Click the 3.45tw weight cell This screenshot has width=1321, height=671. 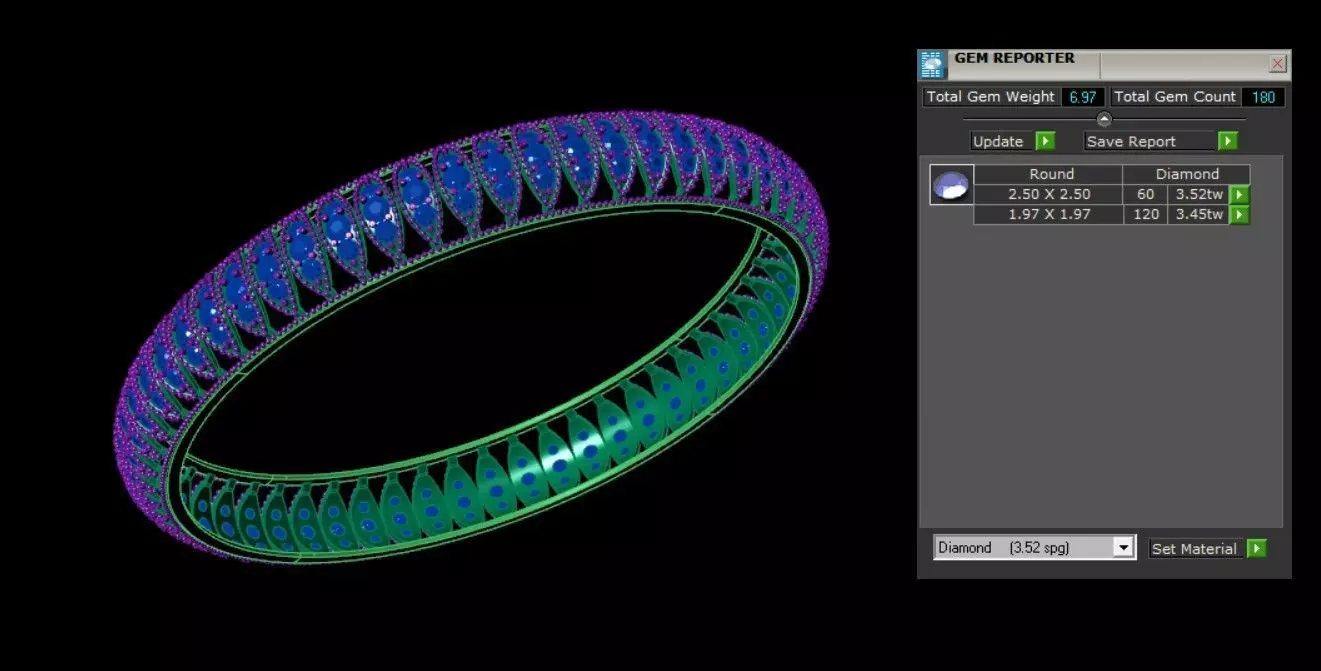[1198, 215]
